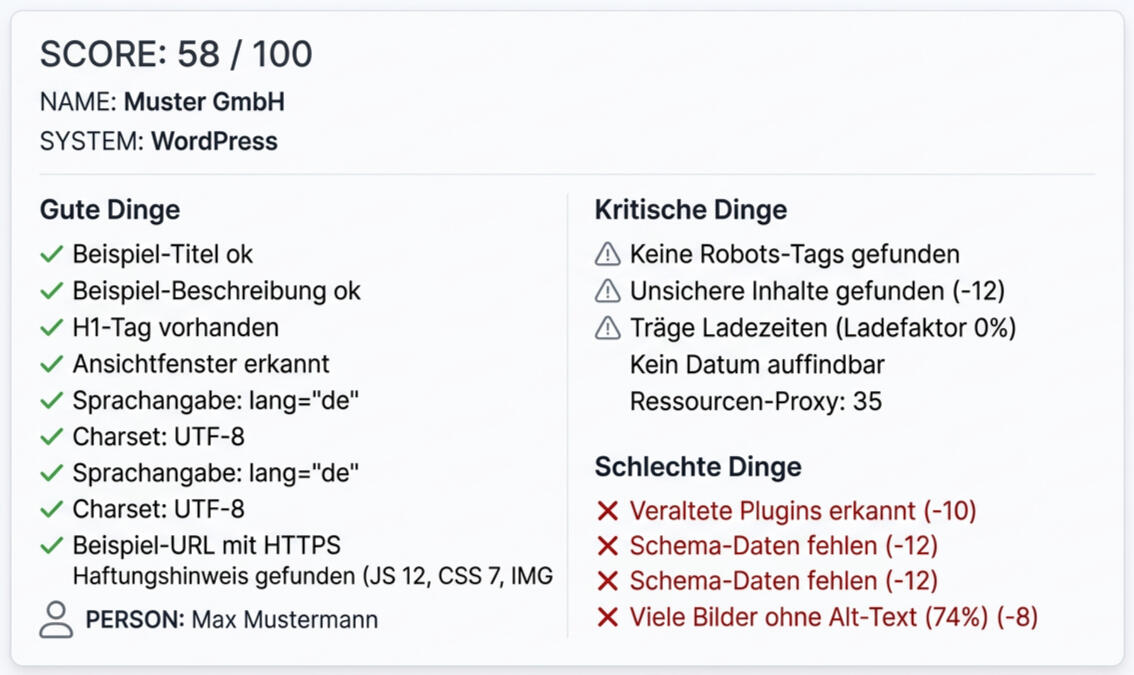This screenshot has width=1134, height=675.
Task: Select the checkmark for Ansichtfenster erkannt
Action: click(52, 364)
